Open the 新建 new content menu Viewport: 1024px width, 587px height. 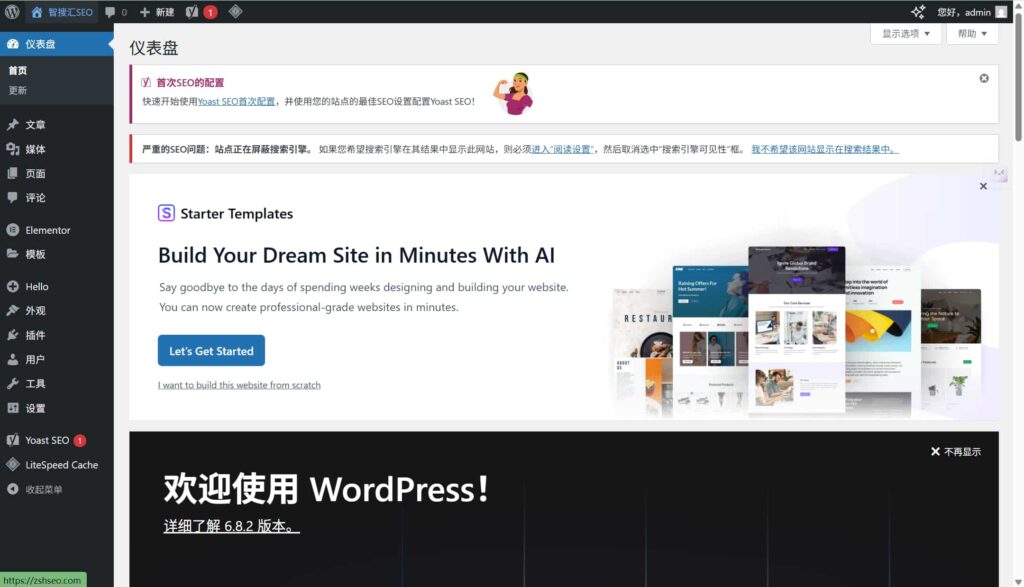click(x=157, y=12)
